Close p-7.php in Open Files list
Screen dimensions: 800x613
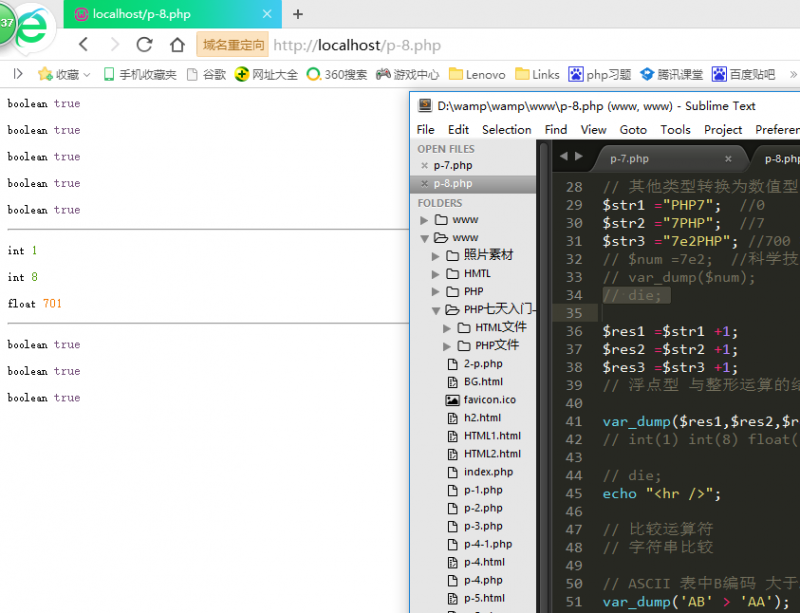coord(424,166)
